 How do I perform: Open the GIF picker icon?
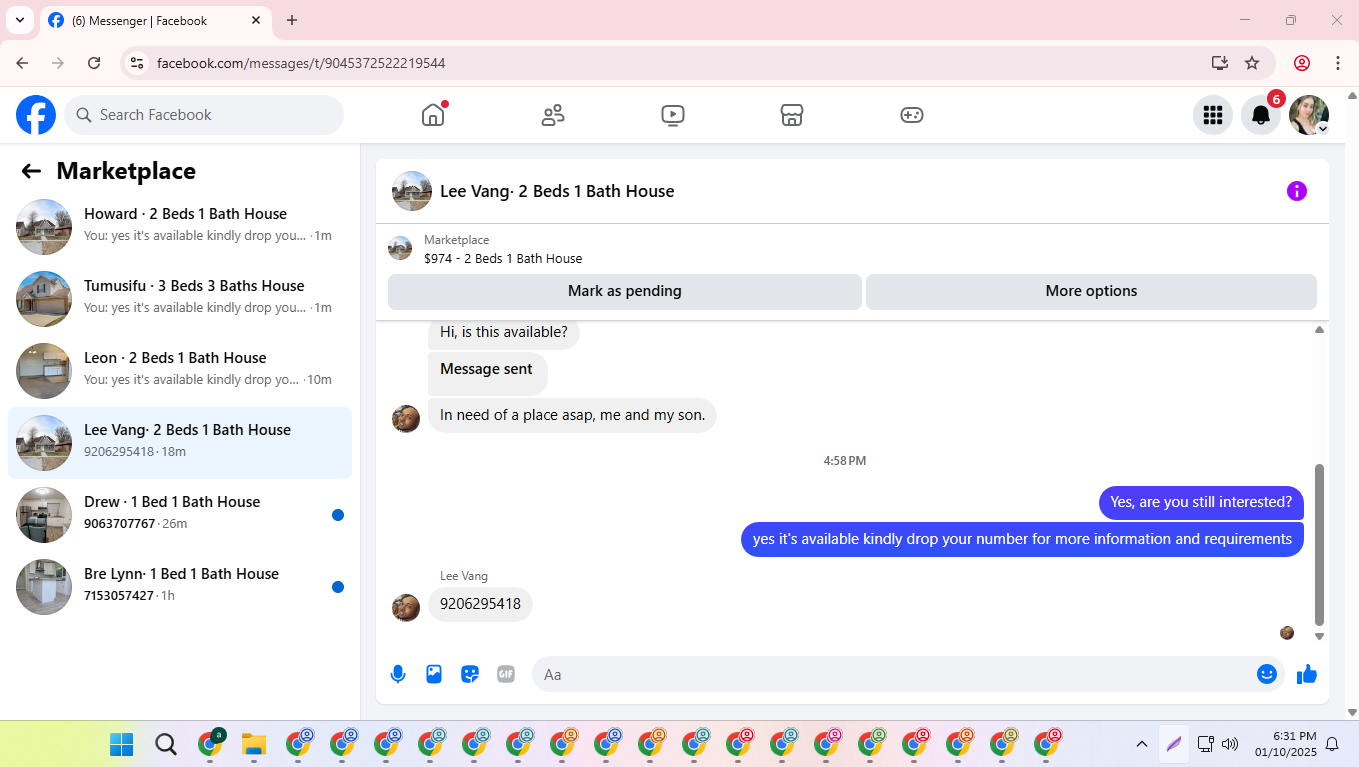[506, 674]
